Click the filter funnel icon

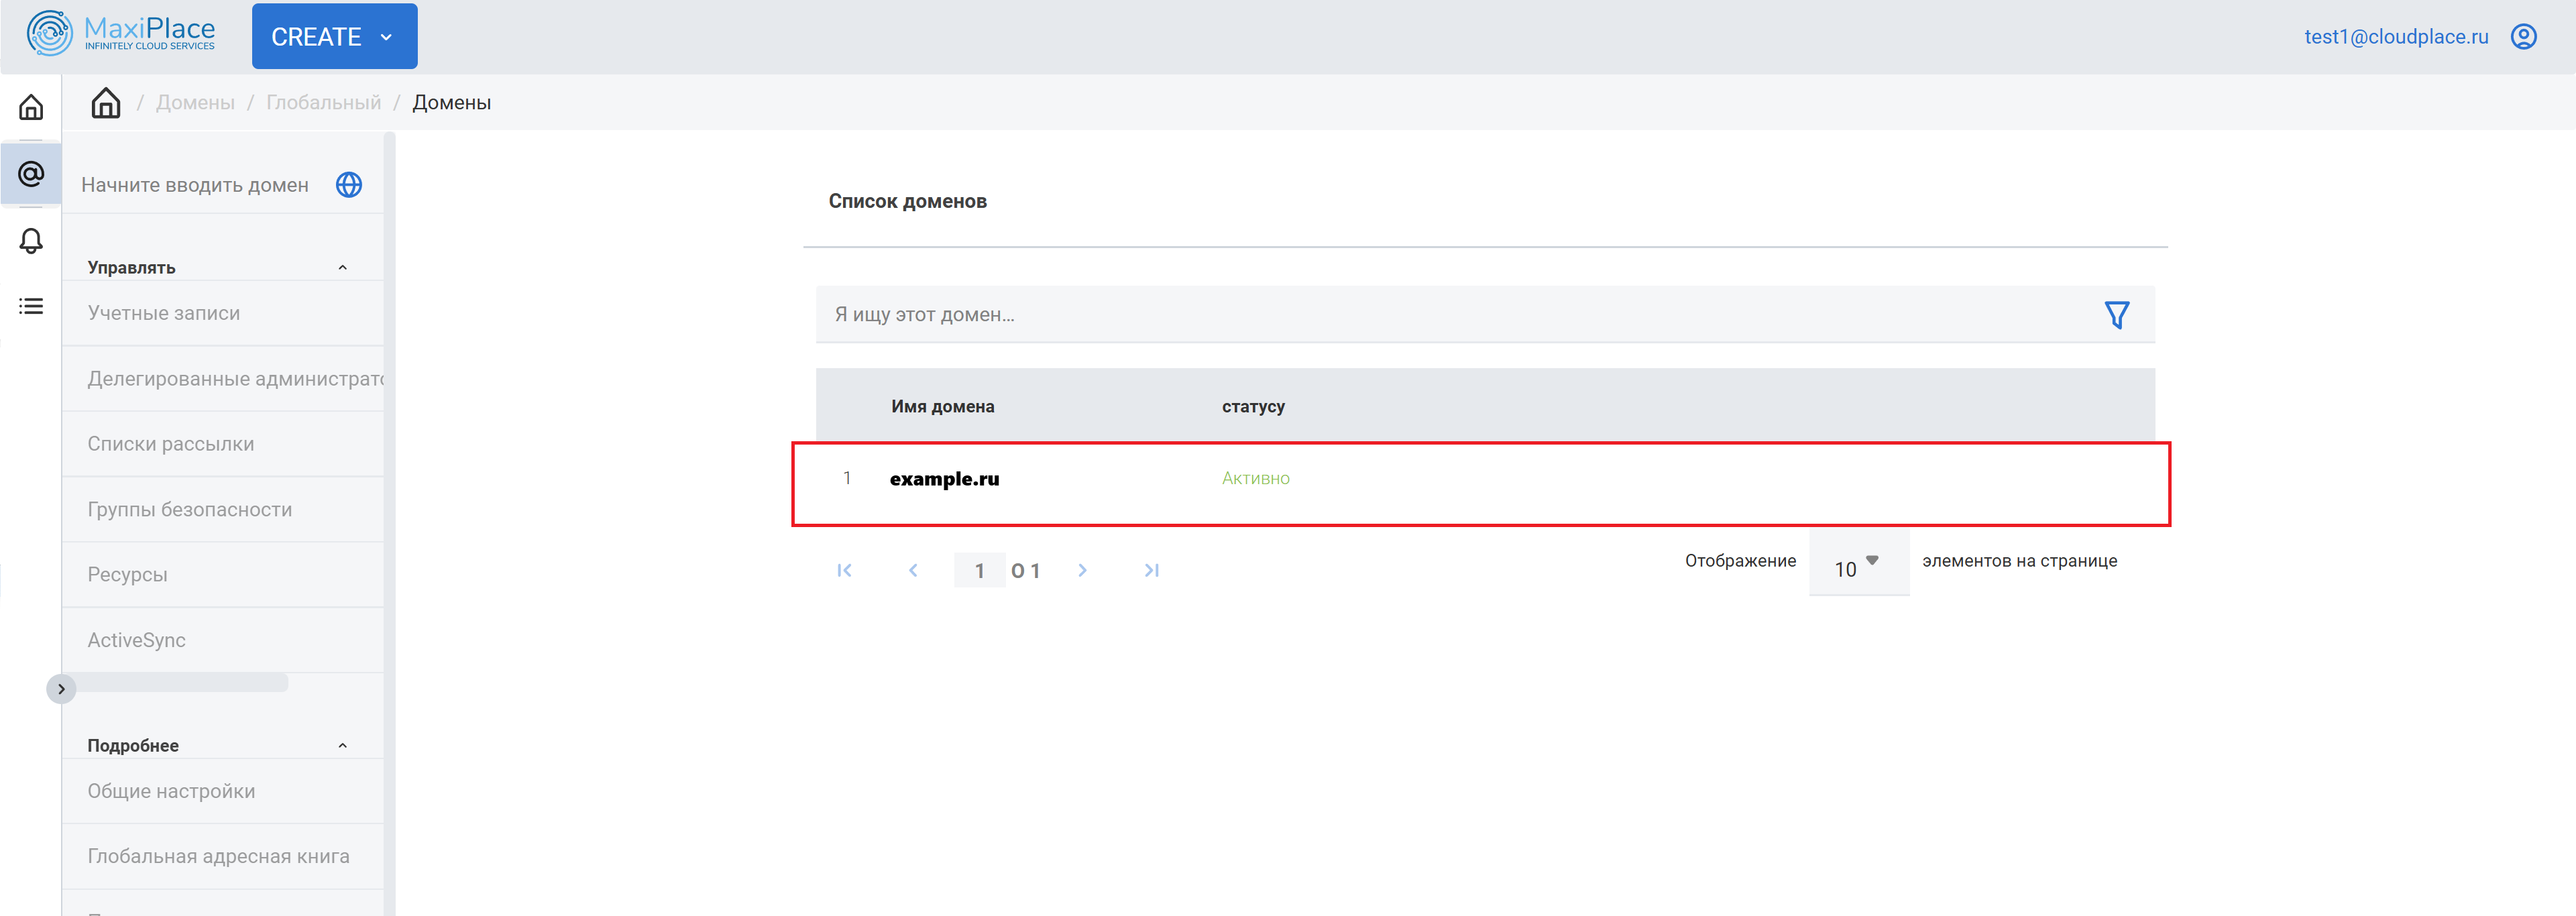(x=2116, y=315)
